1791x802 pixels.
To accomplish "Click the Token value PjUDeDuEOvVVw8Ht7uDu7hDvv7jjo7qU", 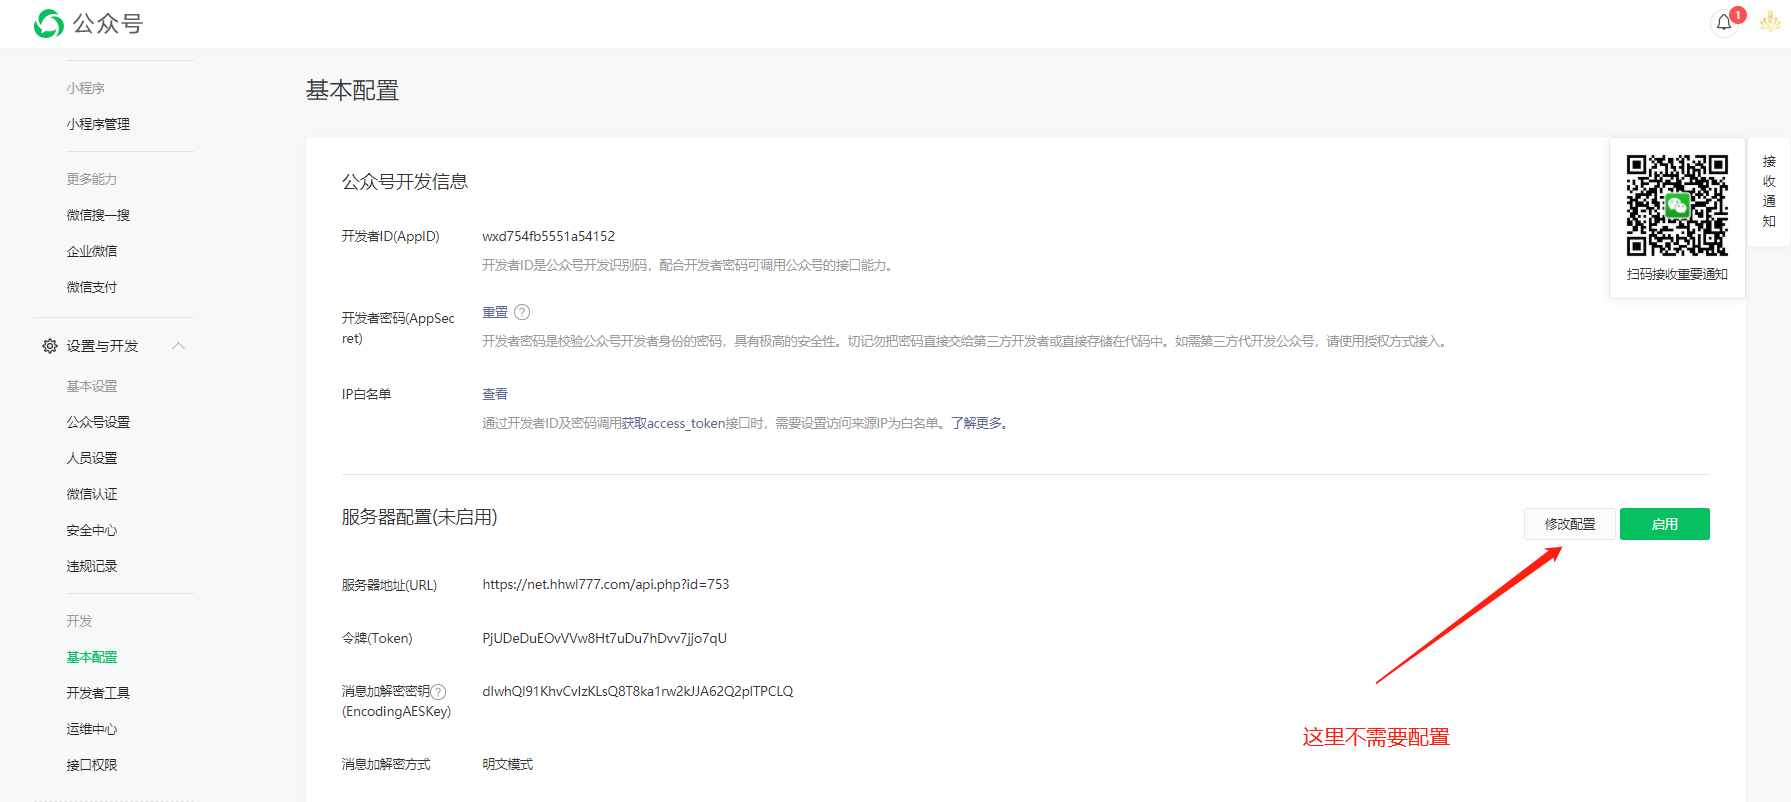I will point(604,638).
